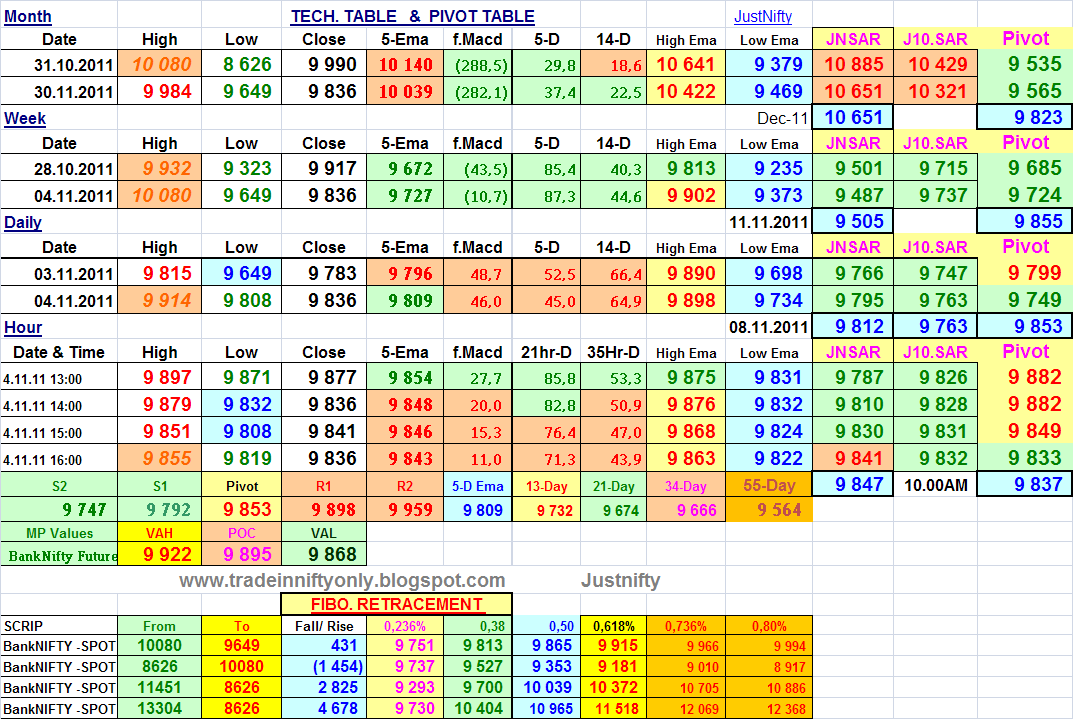The image size is (1073, 719).
Task: Click the www.tradeinniftyonly.blogspot.com text
Action: click(x=342, y=581)
